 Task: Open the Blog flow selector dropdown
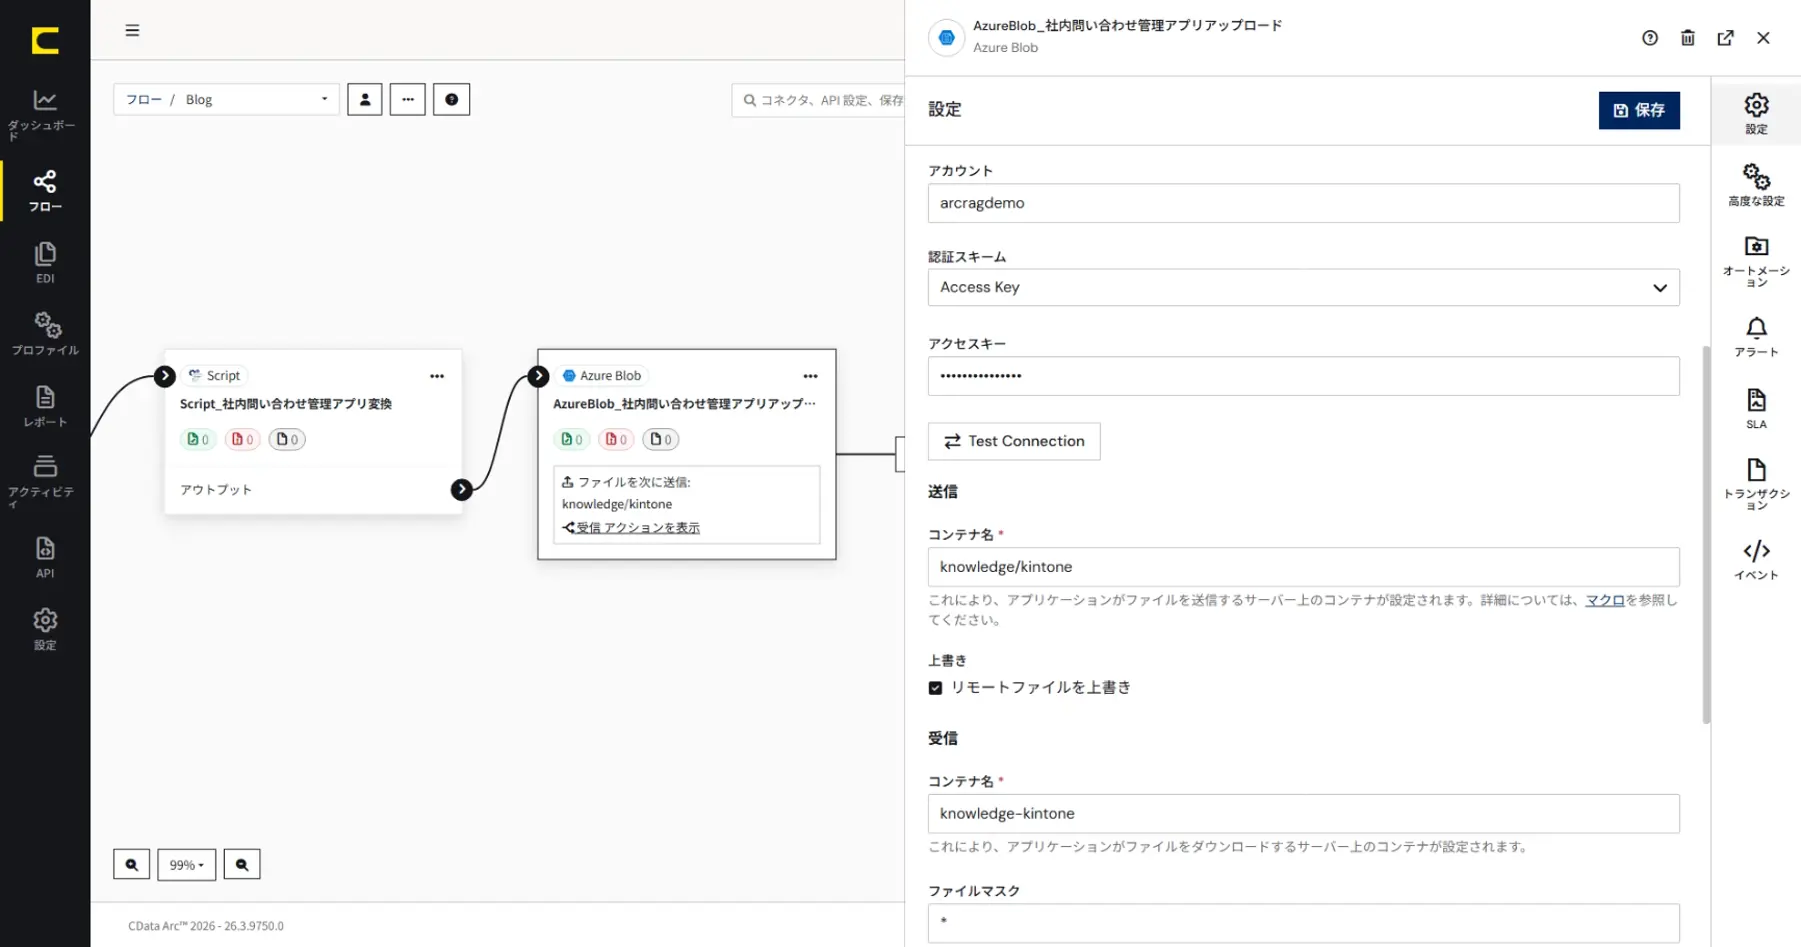point(227,99)
